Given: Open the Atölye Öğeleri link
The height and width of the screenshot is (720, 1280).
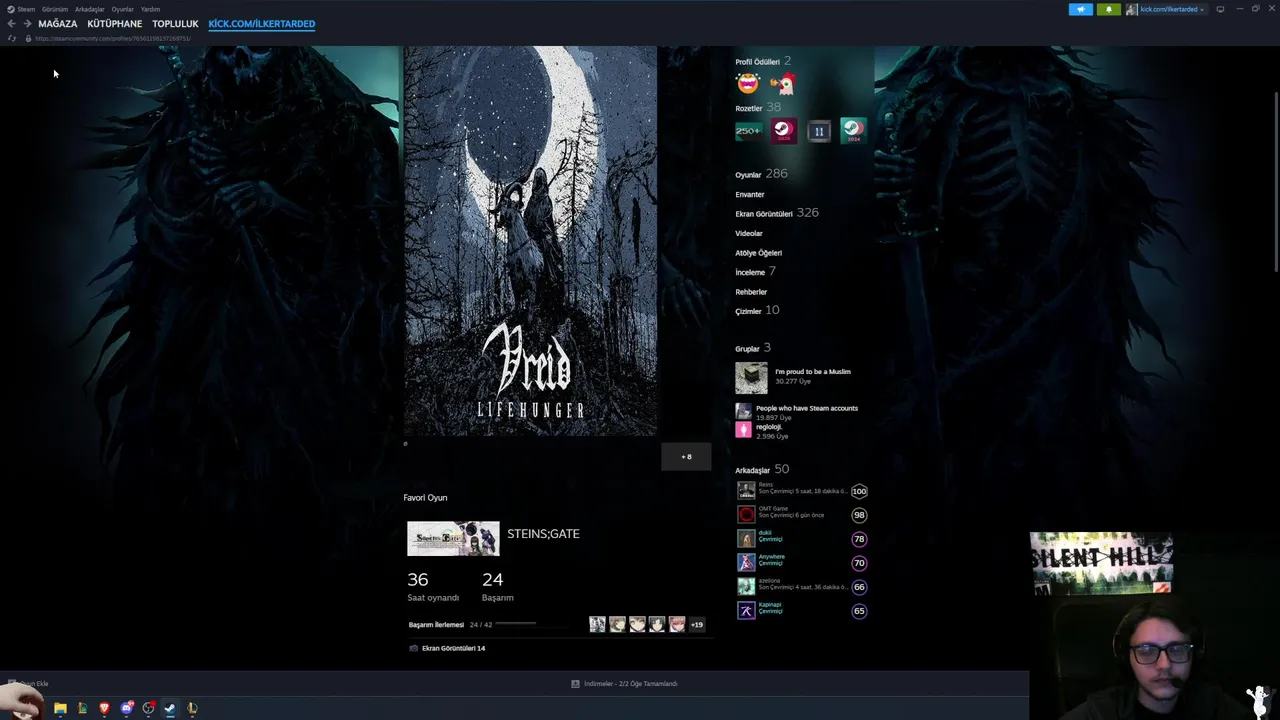Looking at the screenshot, I should pos(759,253).
